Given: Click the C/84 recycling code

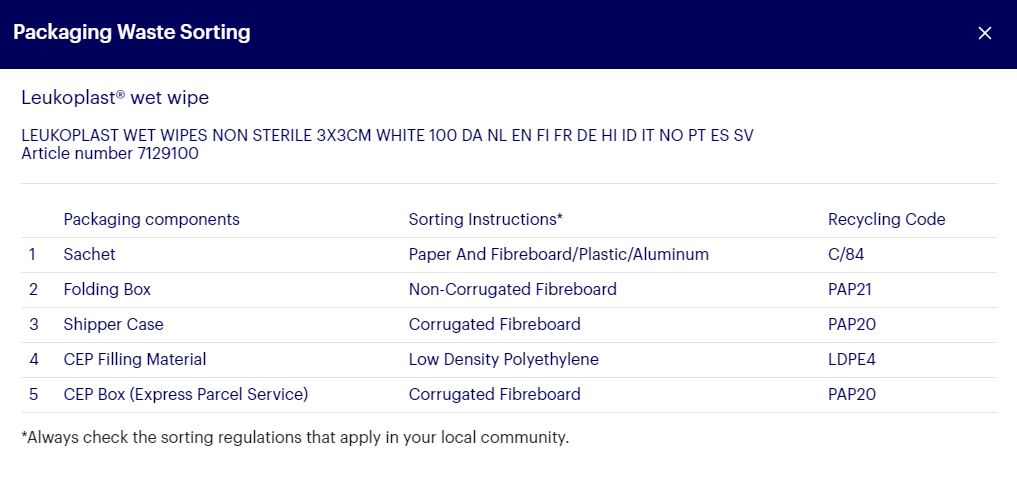Looking at the screenshot, I should (x=846, y=254).
